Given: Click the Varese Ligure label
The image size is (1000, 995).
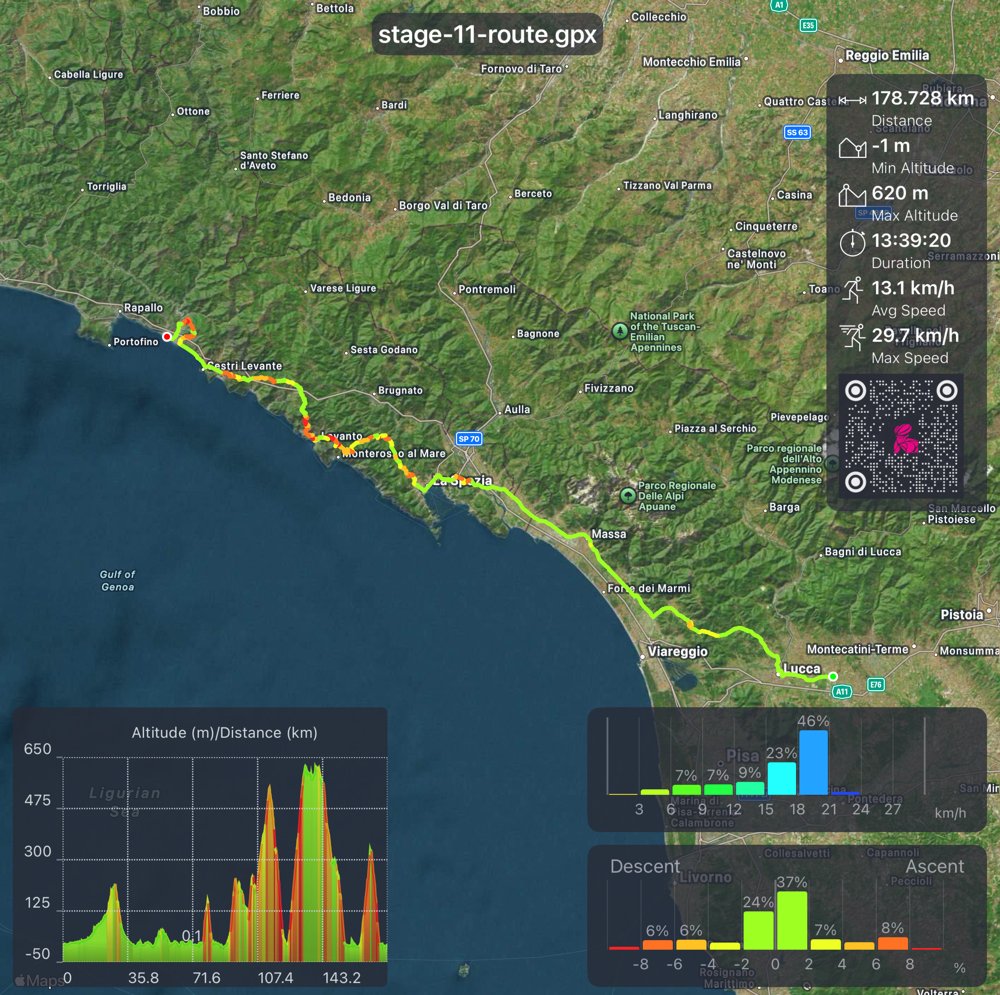Looking at the screenshot, I should [342, 288].
